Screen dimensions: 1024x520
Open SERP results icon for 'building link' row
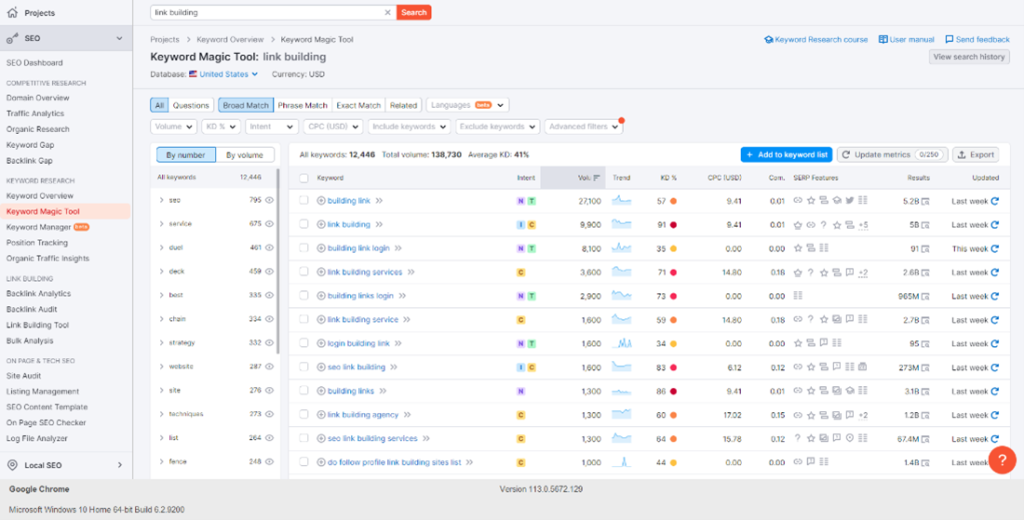[925, 201]
